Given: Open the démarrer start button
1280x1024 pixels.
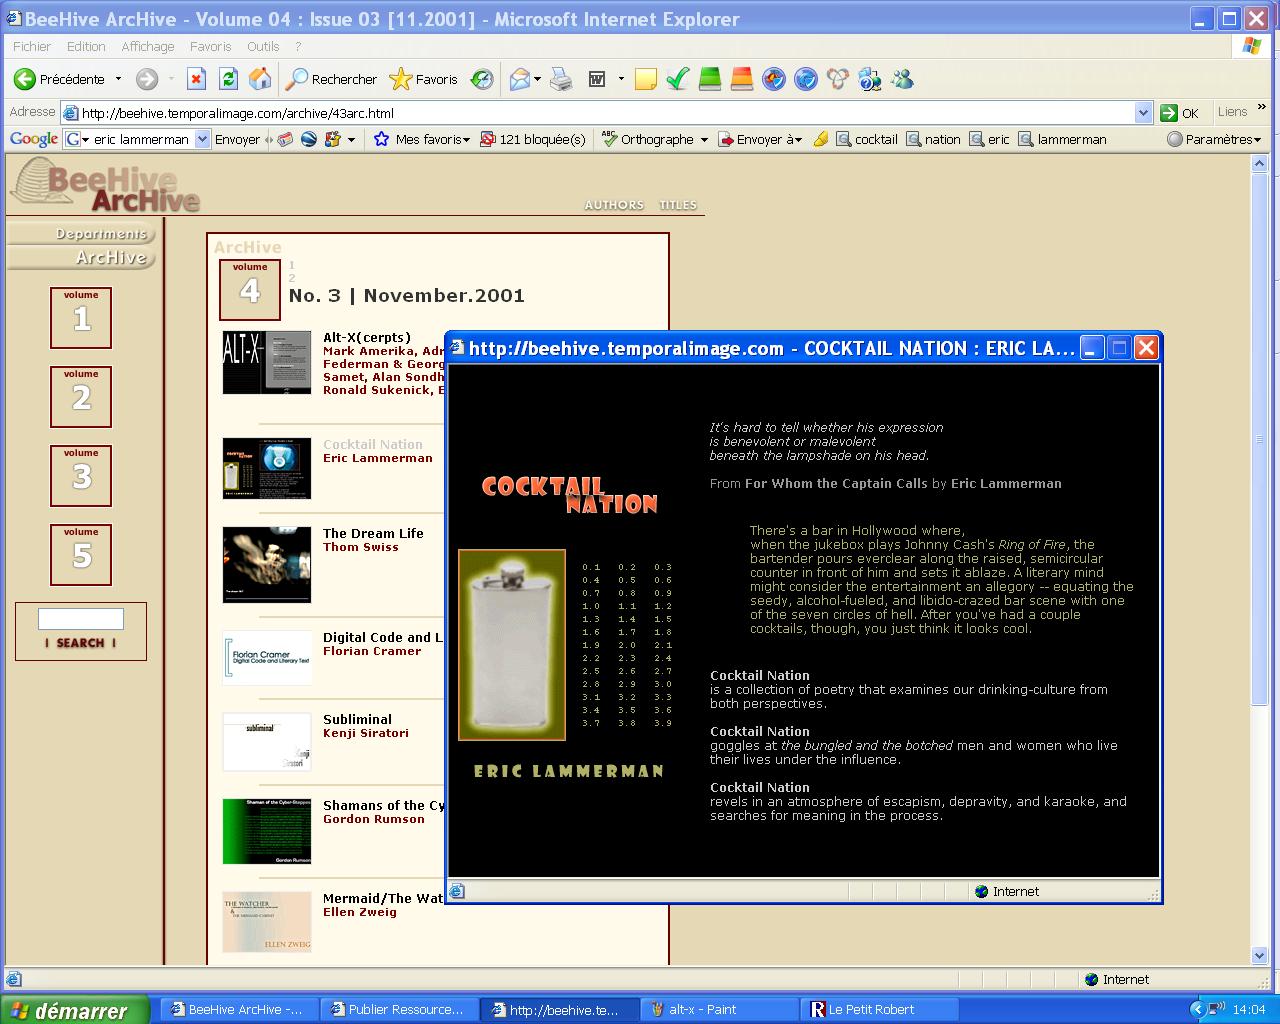Looking at the screenshot, I should click(x=74, y=1010).
